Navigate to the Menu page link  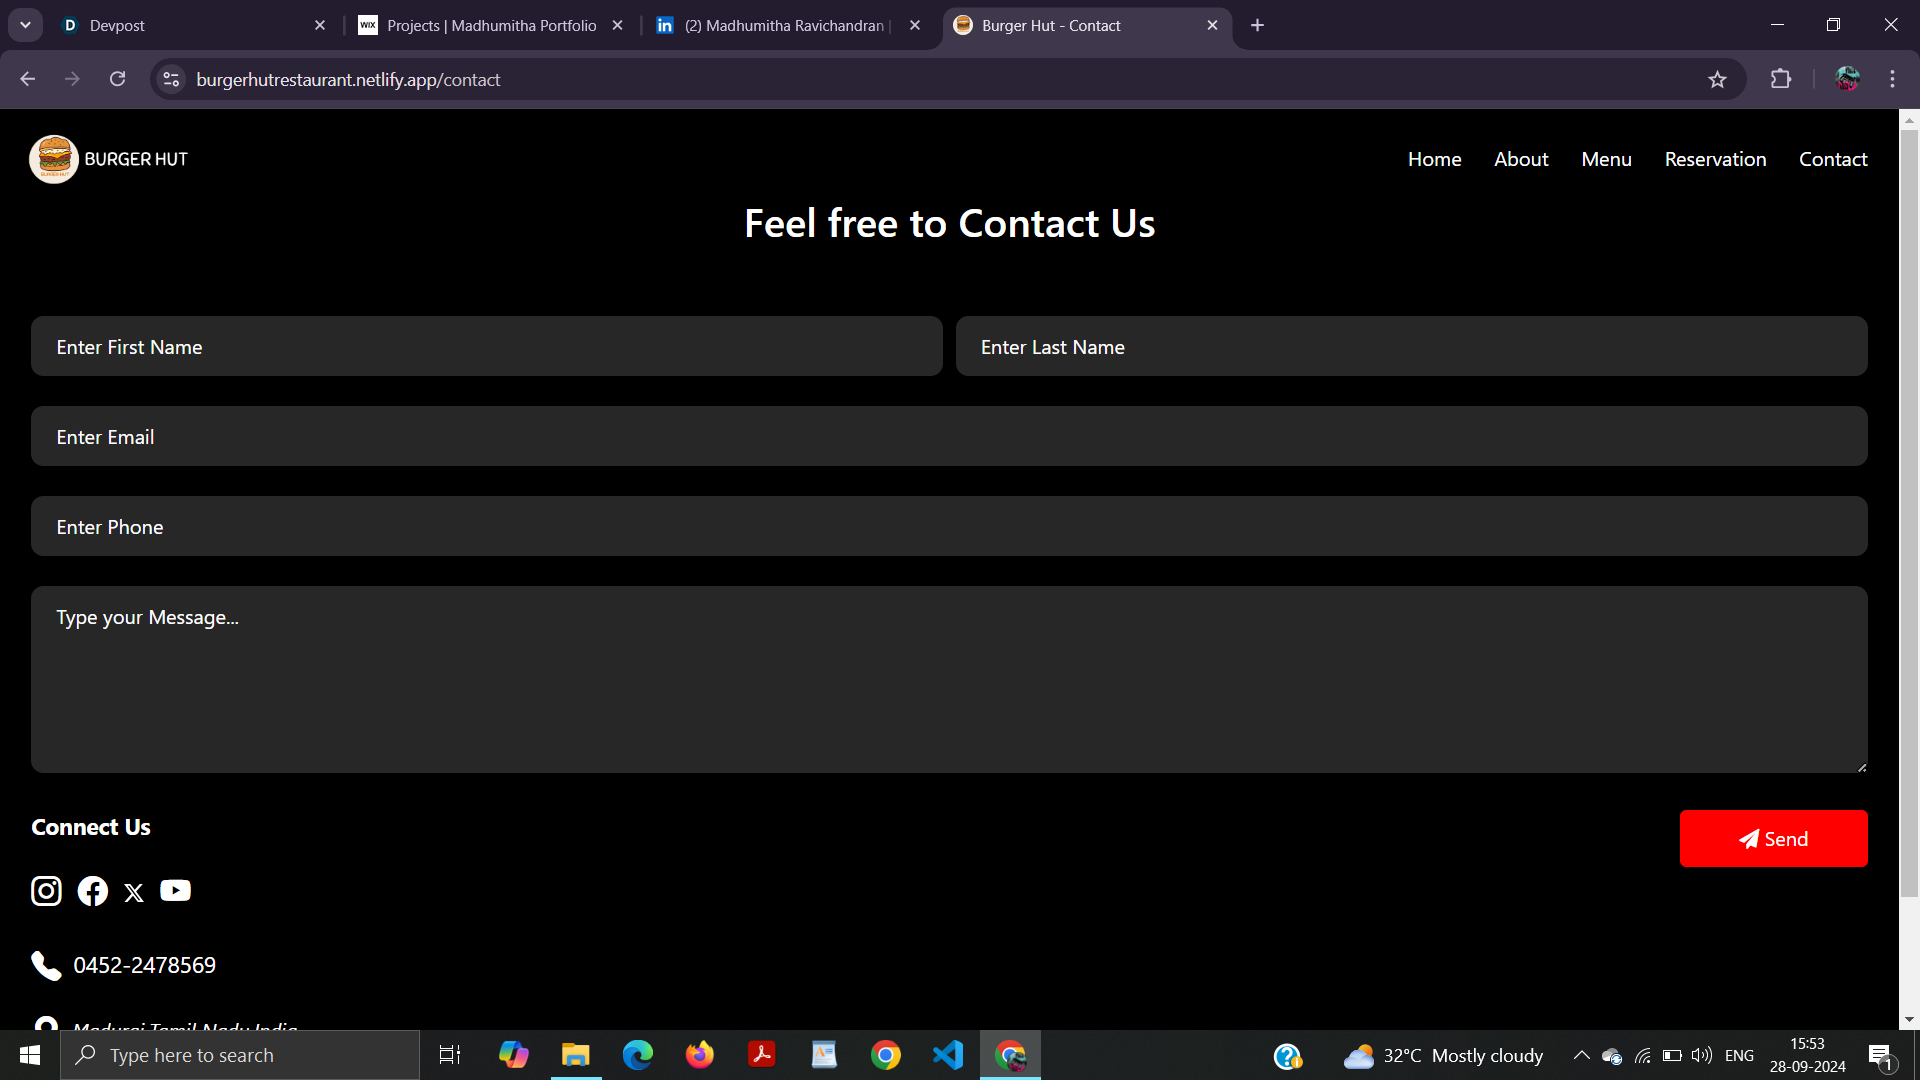(1606, 159)
